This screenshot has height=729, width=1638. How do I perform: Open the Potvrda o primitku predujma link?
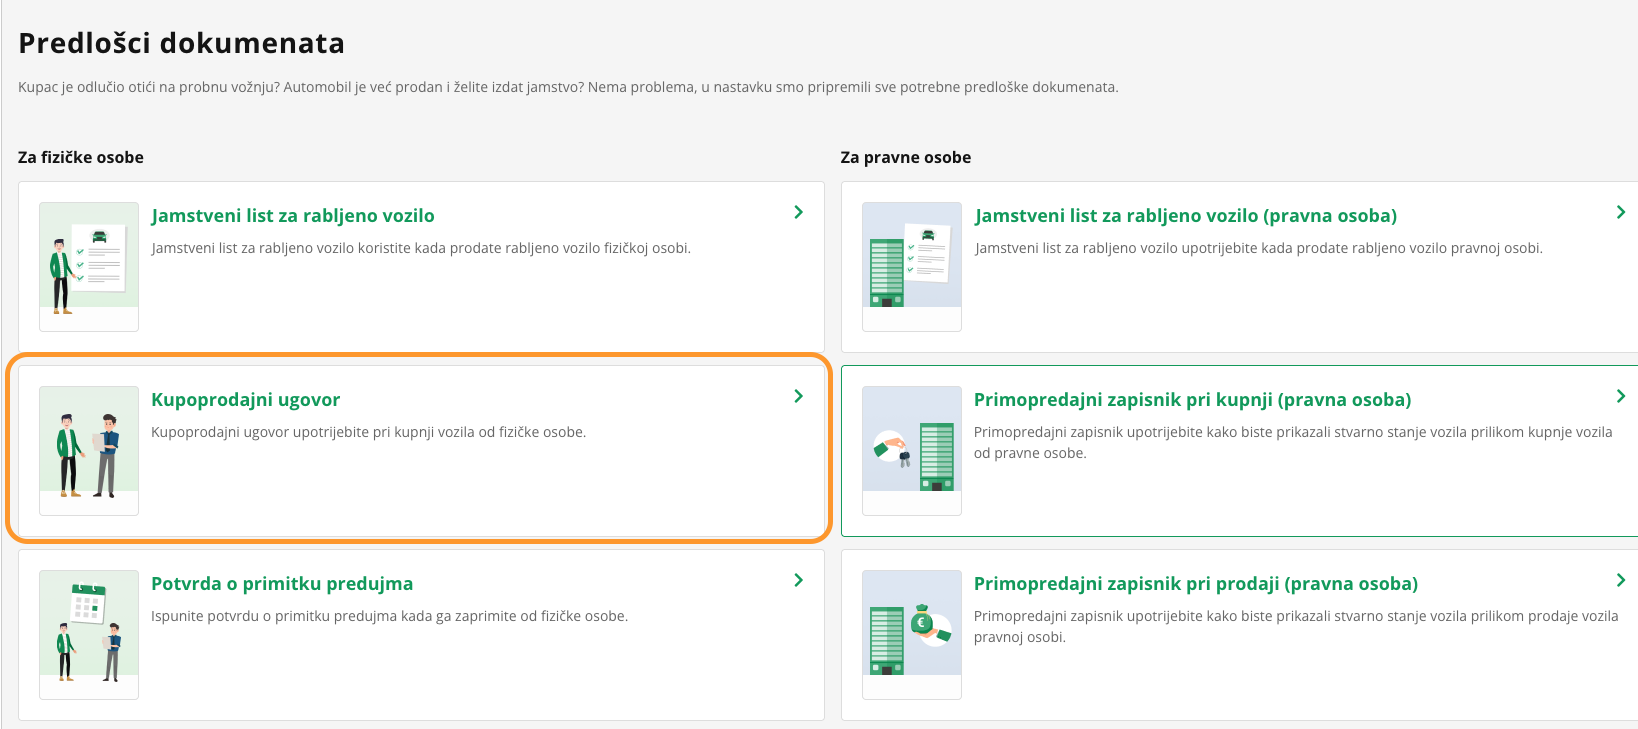tap(282, 584)
